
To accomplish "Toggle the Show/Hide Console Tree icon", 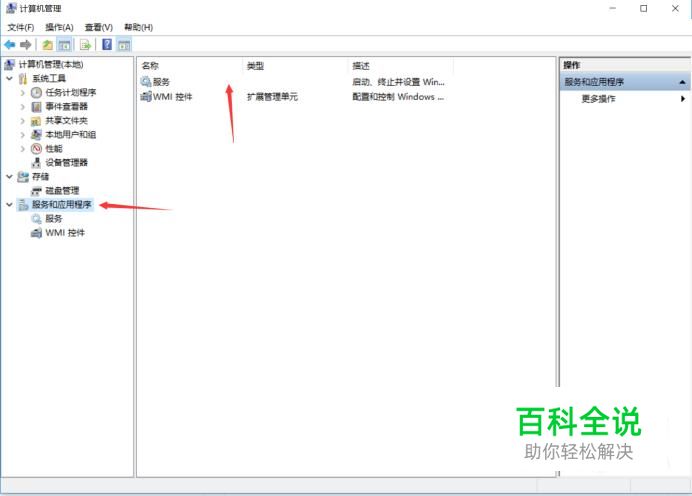I will point(64,45).
